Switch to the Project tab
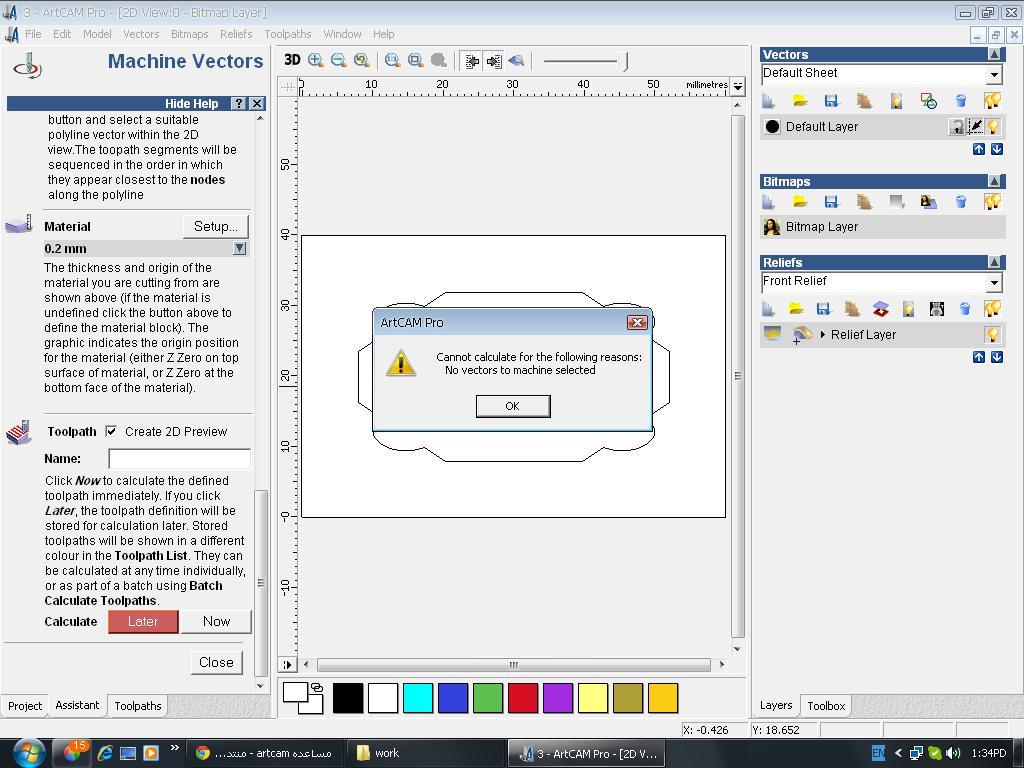Image resolution: width=1024 pixels, height=768 pixels. [x=25, y=706]
